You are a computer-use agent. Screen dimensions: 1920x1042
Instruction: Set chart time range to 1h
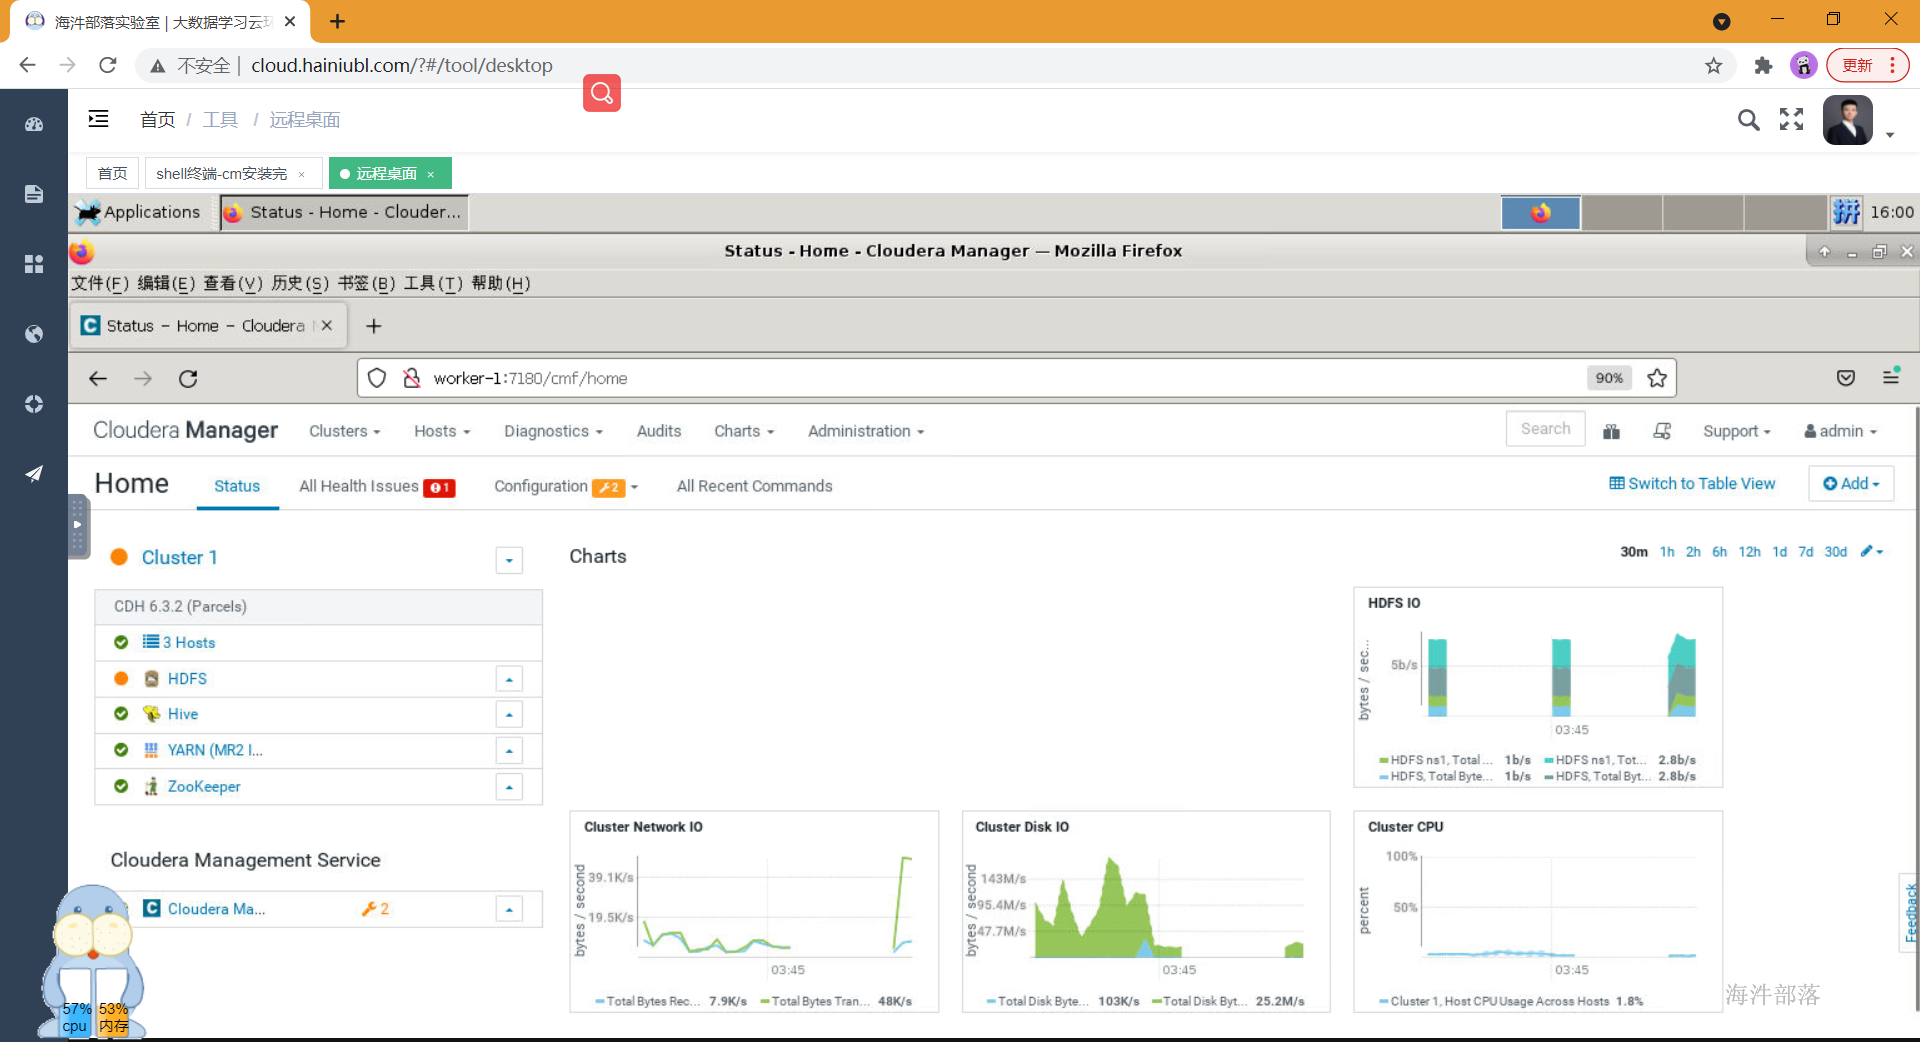[x=1667, y=552]
